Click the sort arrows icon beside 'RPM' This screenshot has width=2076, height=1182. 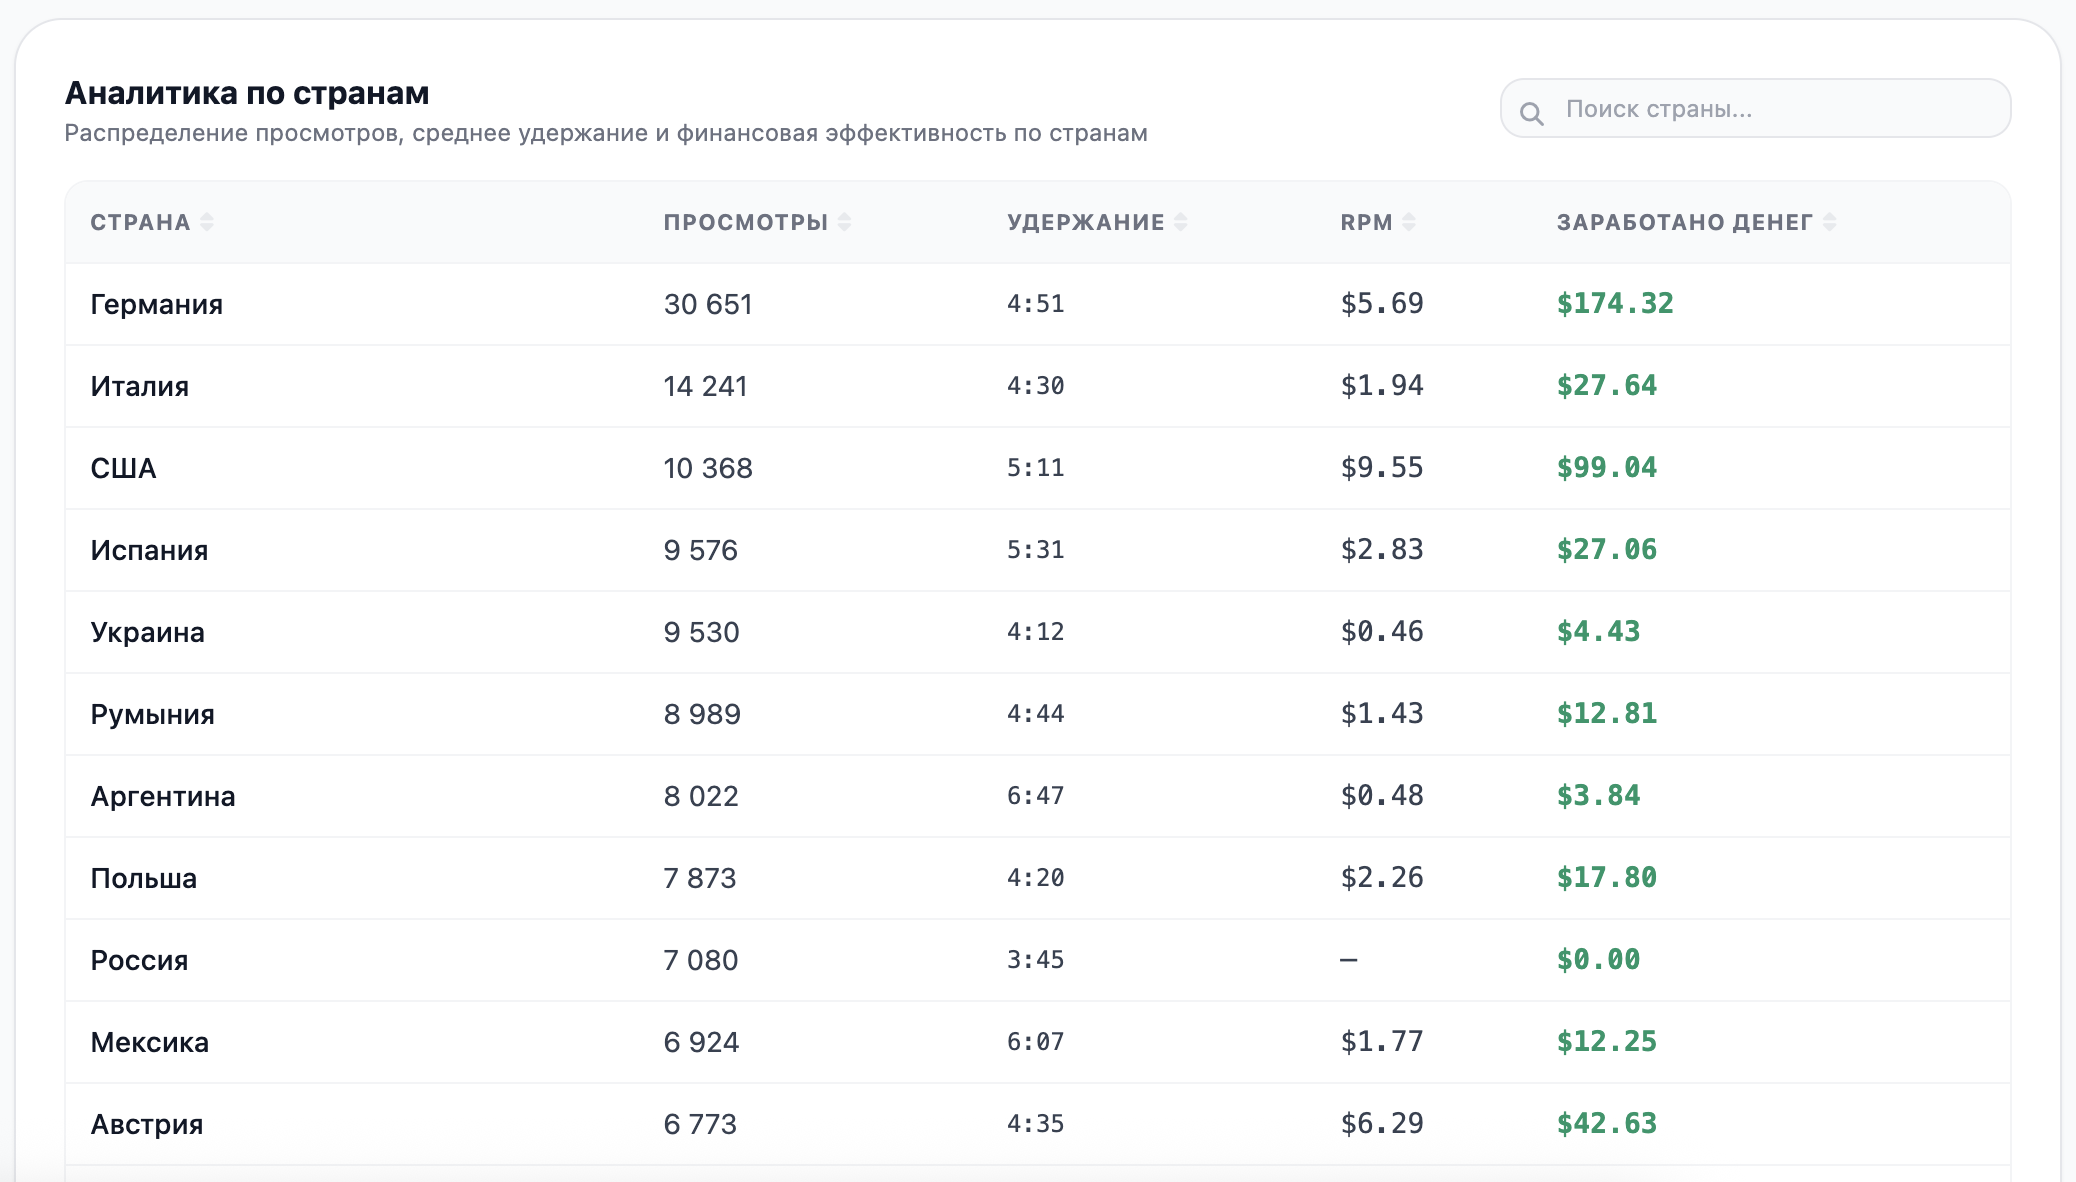point(1409,222)
